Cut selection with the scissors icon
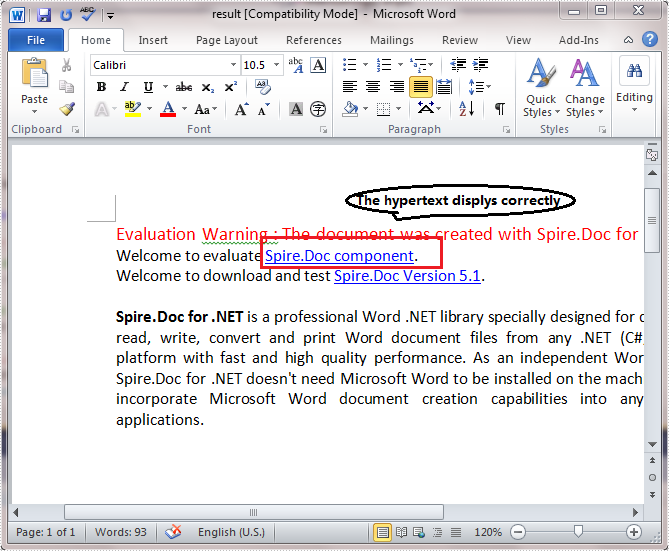This screenshot has width=669, height=551. [67, 65]
